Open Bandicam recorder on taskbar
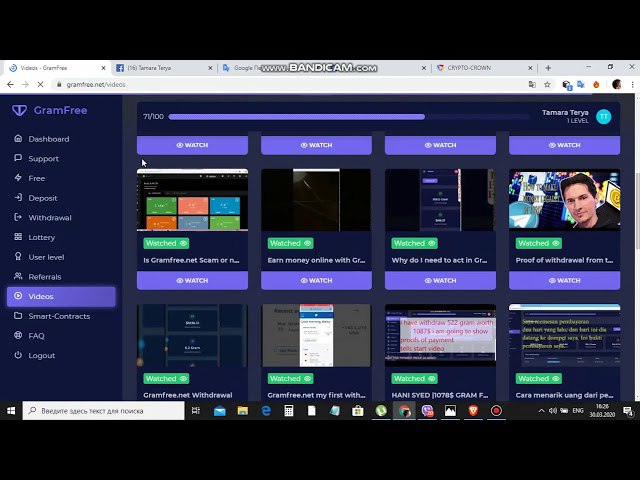The height and width of the screenshot is (480, 640). (x=496, y=411)
